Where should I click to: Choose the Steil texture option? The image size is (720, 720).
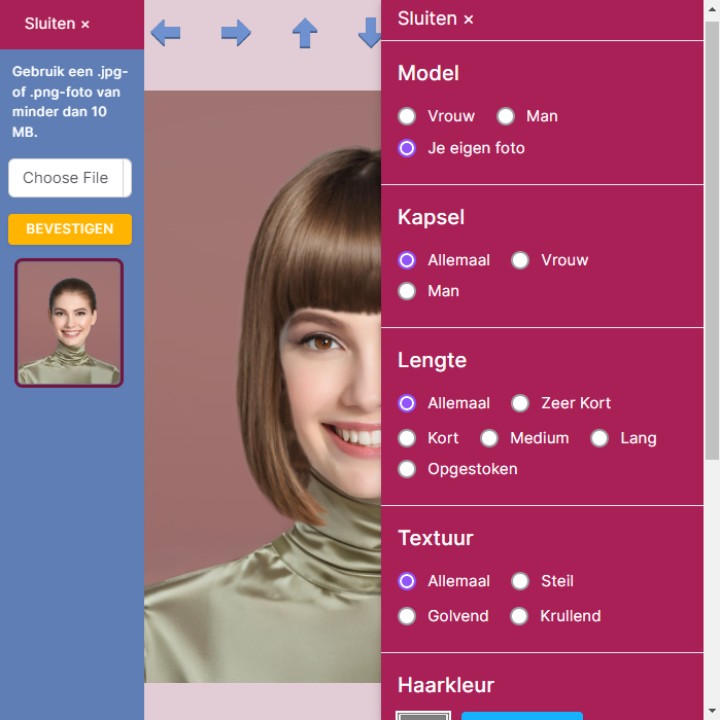click(520, 581)
